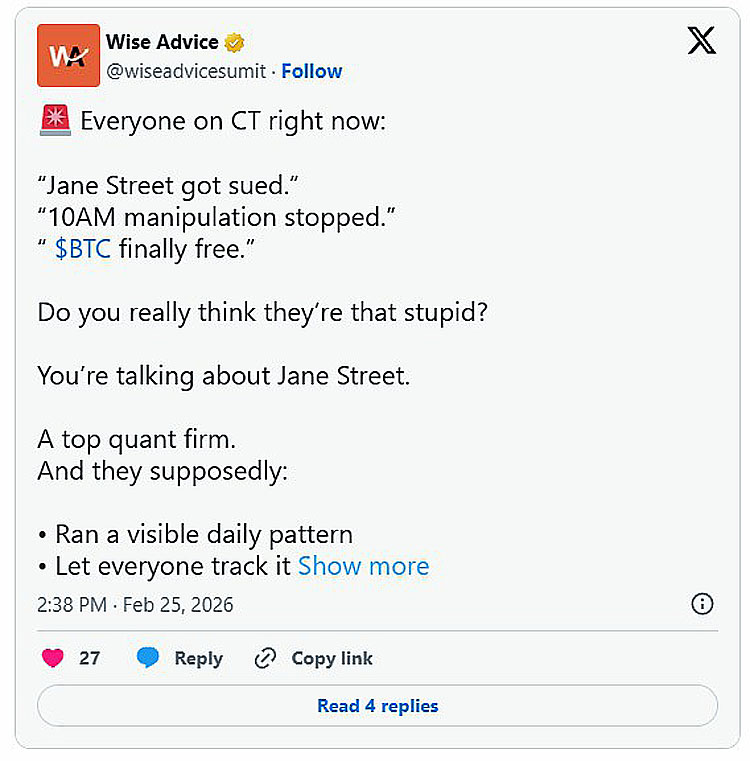Expand the post with Show more
The height and width of the screenshot is (761, 750).
pyautogui.click(x=364, y=566)
